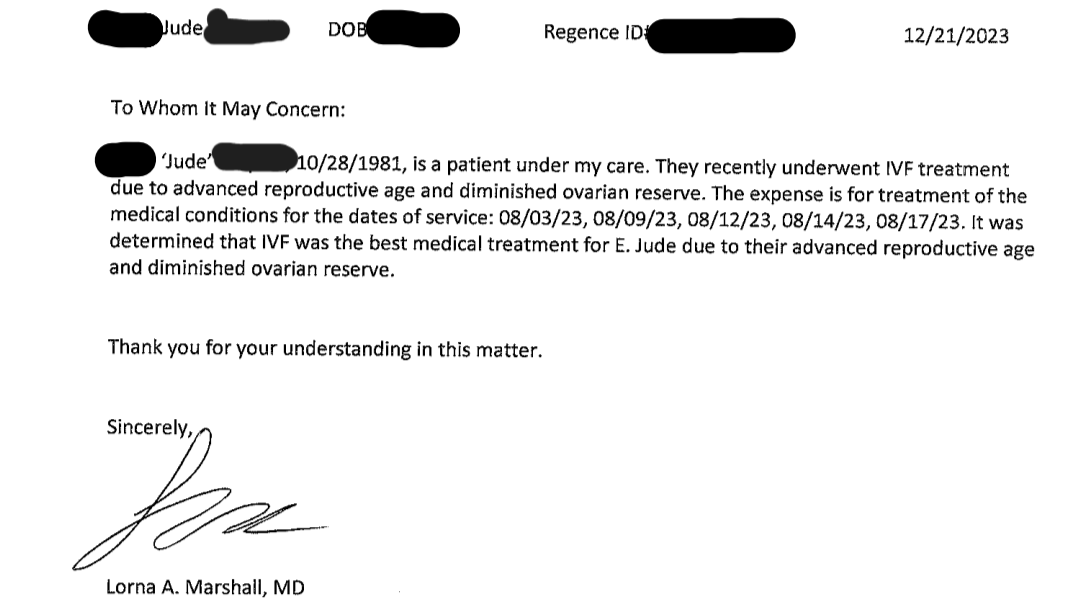Image resolution: width=1066 pixels, height=602 pixels.
Task: Click the word 'Sincerely,'
Action: pos(149,427)
